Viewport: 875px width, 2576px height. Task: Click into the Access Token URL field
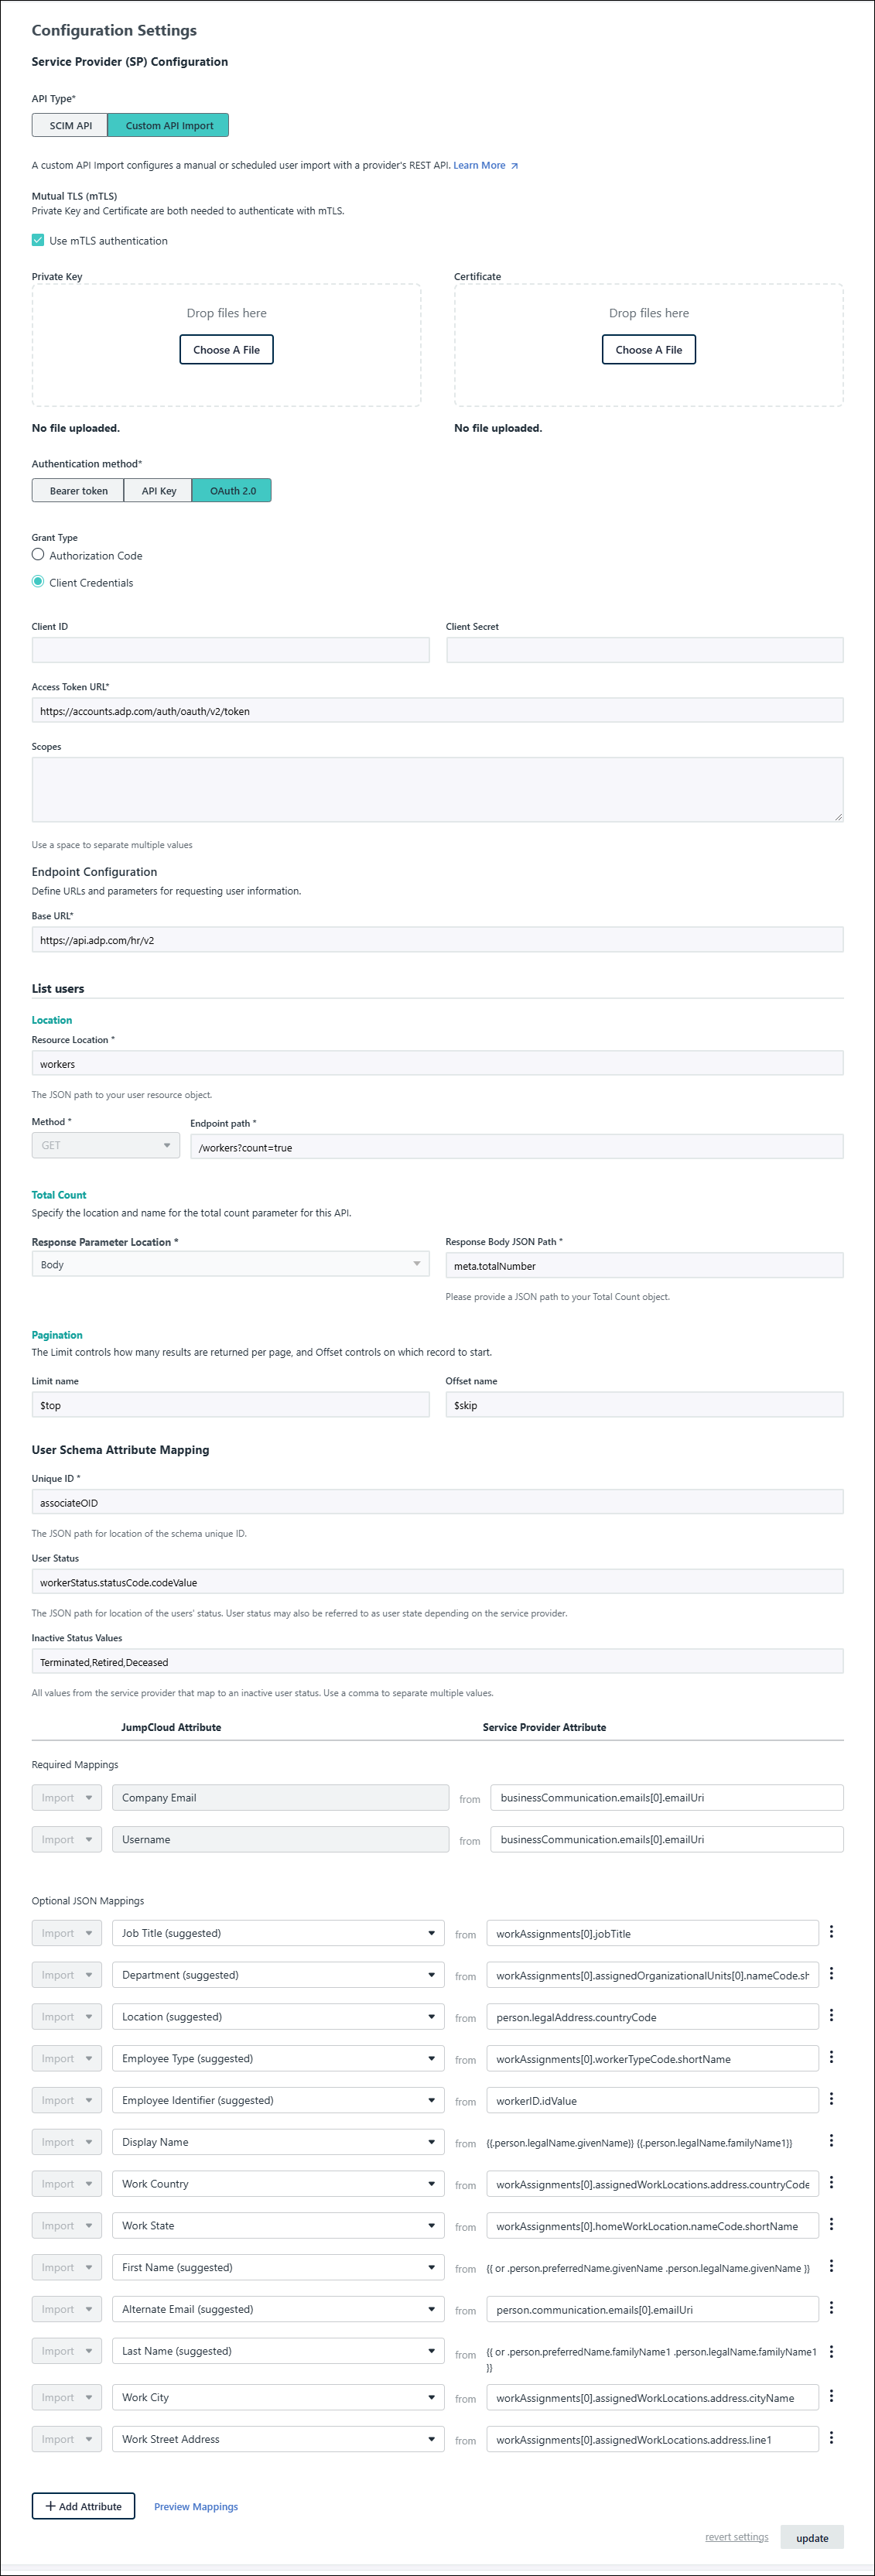[437, 711]
